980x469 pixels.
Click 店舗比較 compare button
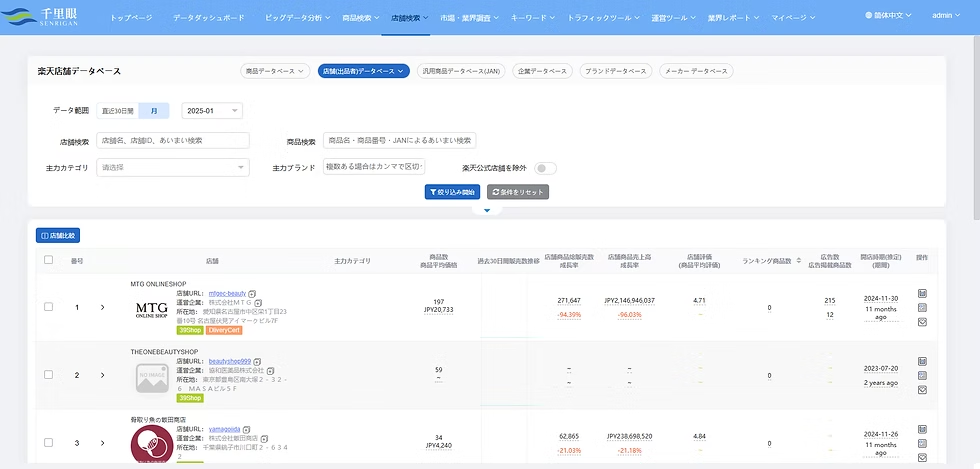click(x=58, y=236)
